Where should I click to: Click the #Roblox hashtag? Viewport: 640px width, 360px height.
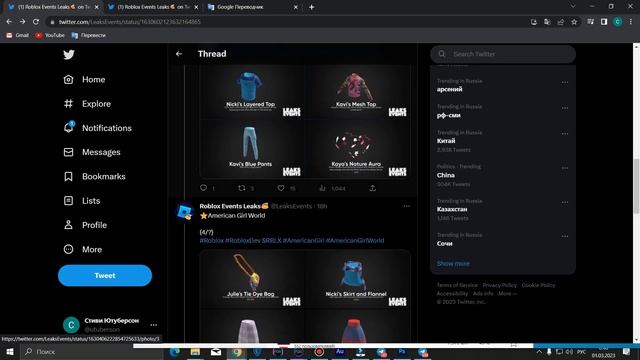[211, 240]
